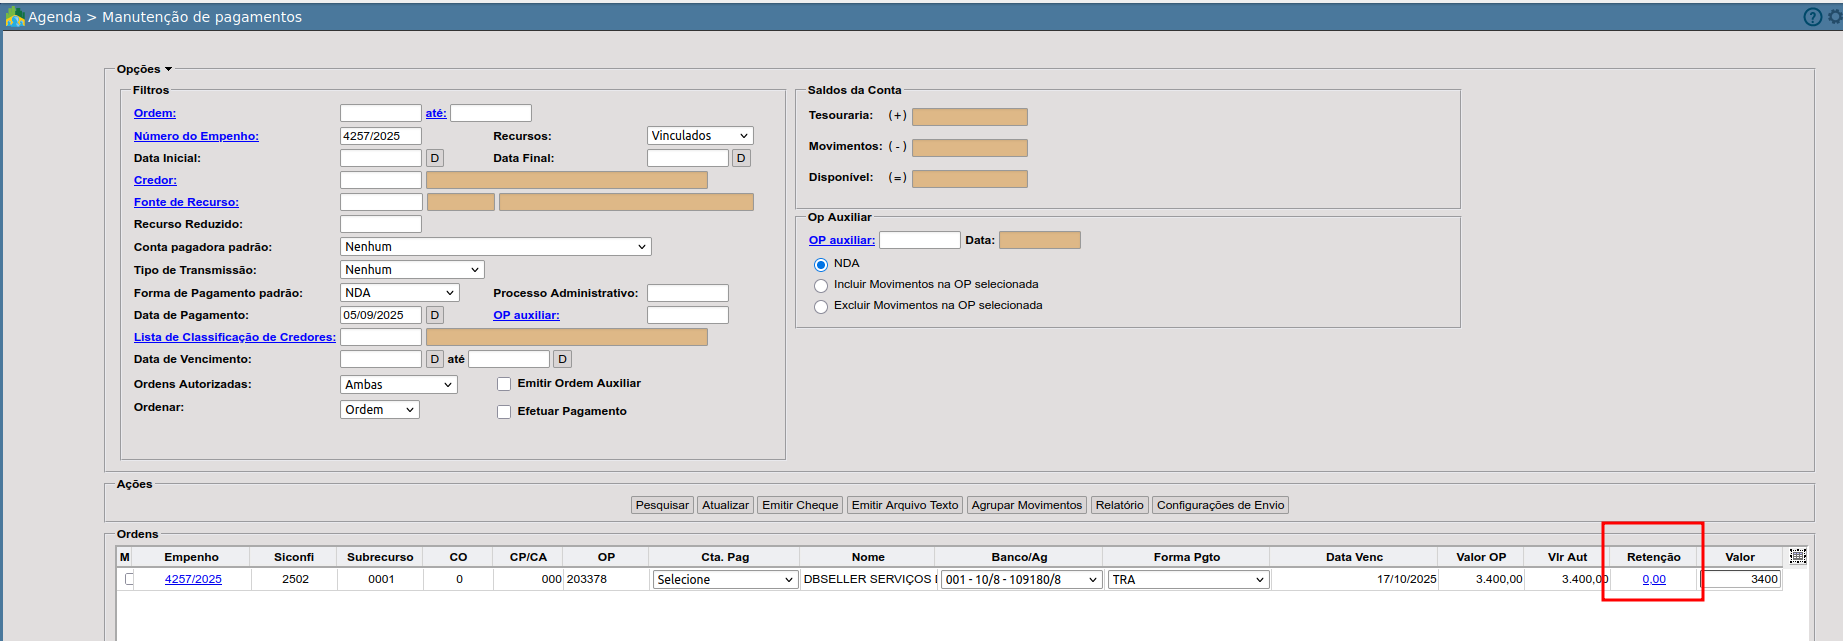The image size is (1843, 641).
Task: Open the Forma Pgto dropdown showing TRA
Action: click(1188, 580)
